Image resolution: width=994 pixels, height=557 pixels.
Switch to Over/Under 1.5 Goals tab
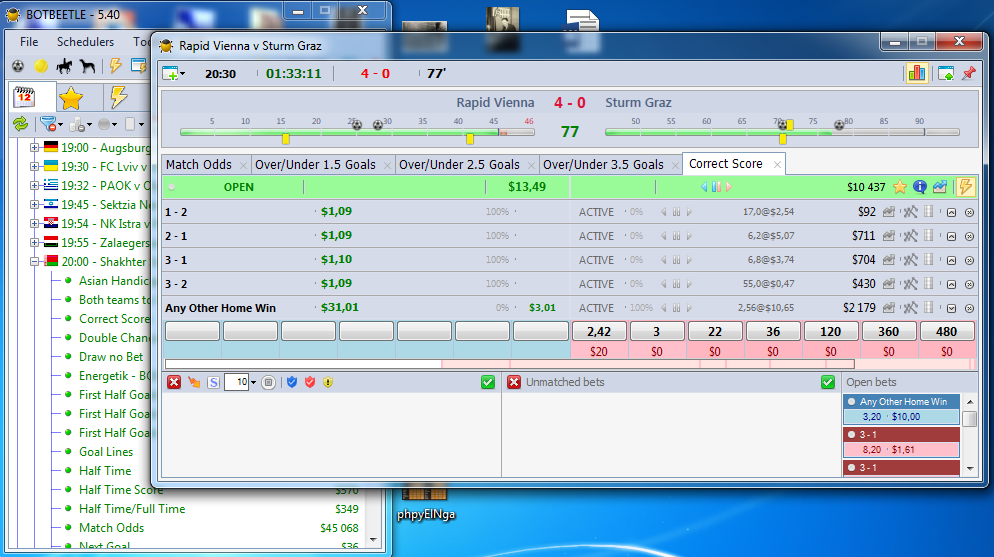(316, 165)
